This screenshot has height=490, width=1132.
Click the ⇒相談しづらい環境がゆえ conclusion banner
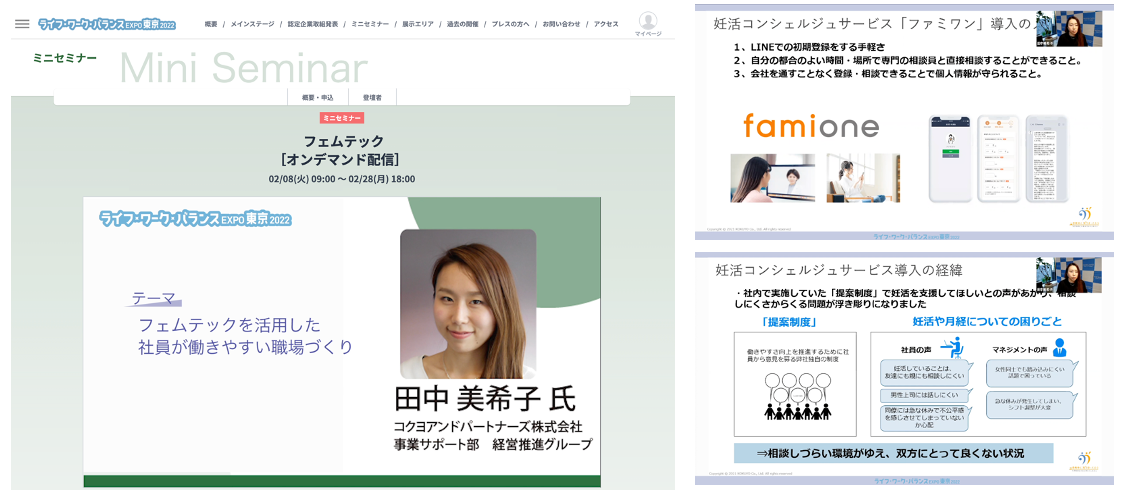click(894, 453)
